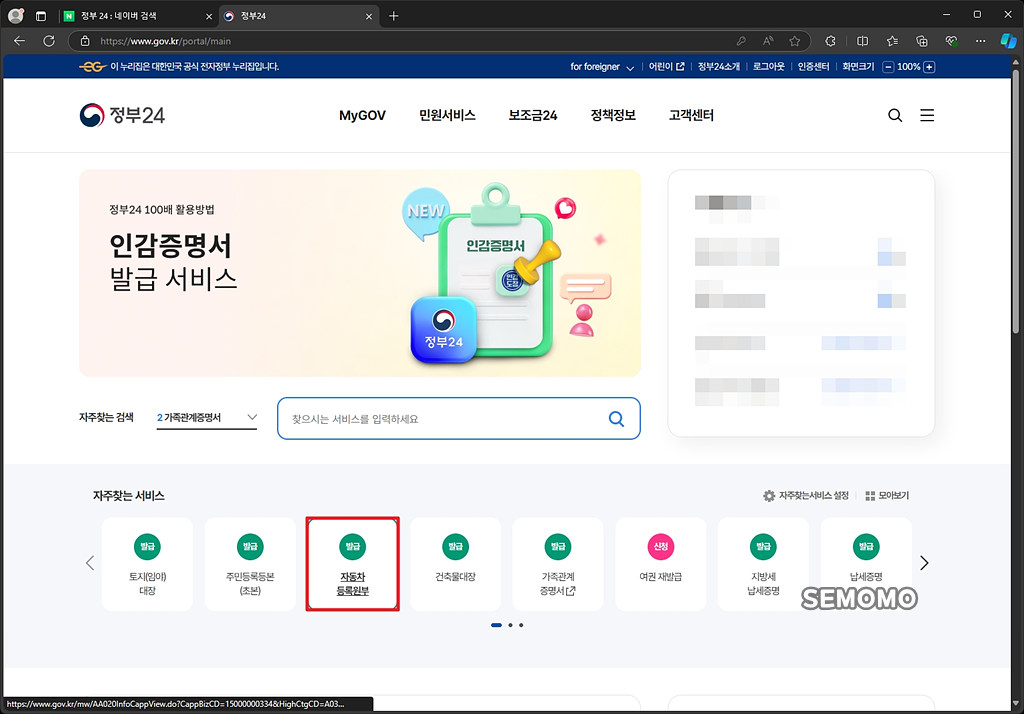Open the 지방세 납세증명 service card
1024x714 pixels.
763,564
